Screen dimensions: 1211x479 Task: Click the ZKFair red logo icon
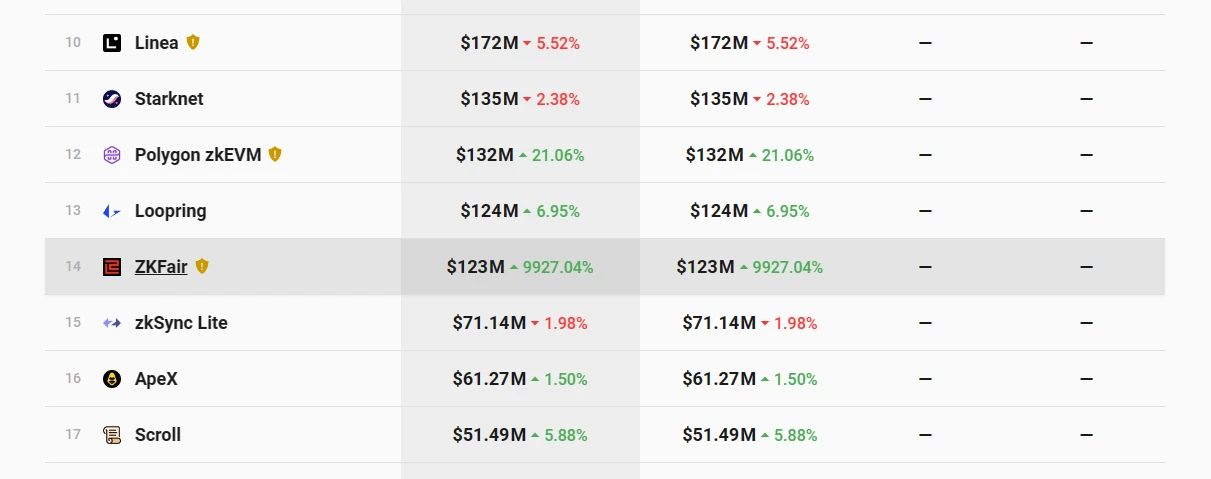click(x=112, y=267)
